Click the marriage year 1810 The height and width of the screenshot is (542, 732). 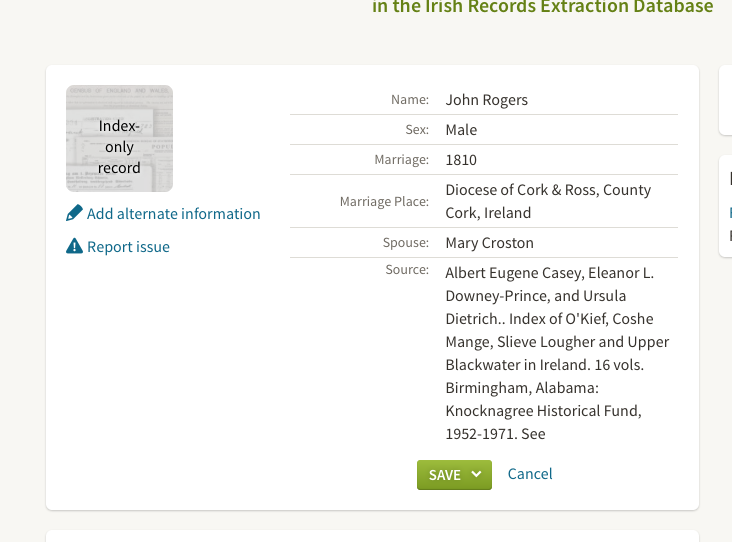pos(461,160)
